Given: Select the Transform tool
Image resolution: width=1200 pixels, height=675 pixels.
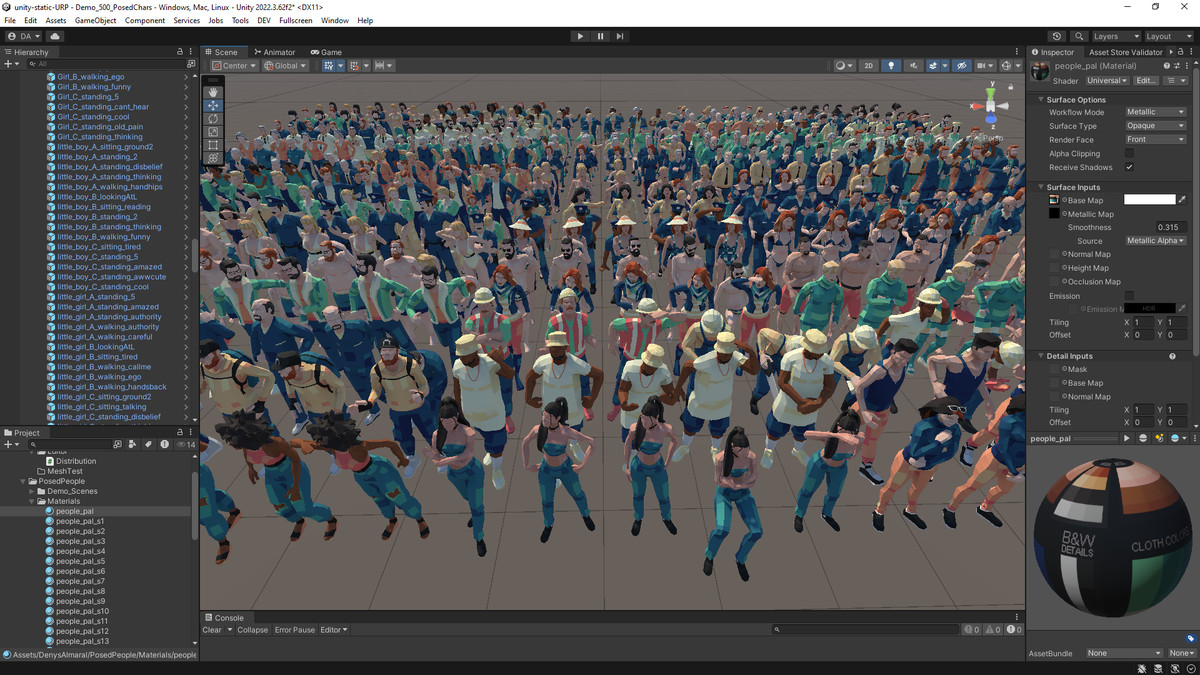Looking at the screenshot, I should pos(213,158).
